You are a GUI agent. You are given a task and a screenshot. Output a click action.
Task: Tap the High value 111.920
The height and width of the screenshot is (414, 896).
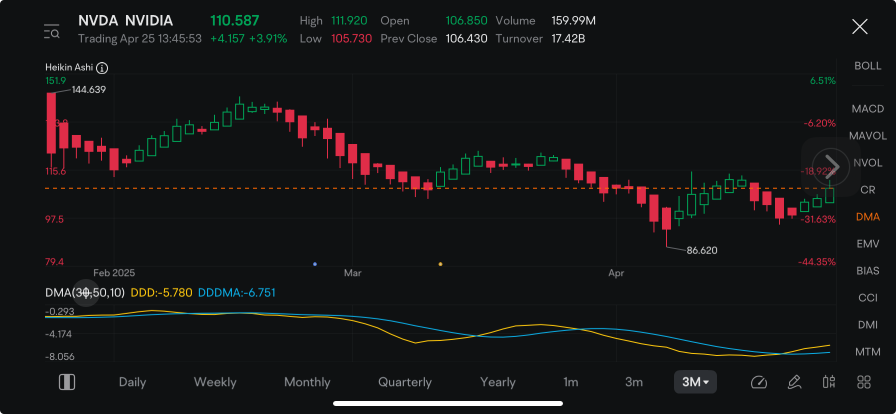coord(350,21)
